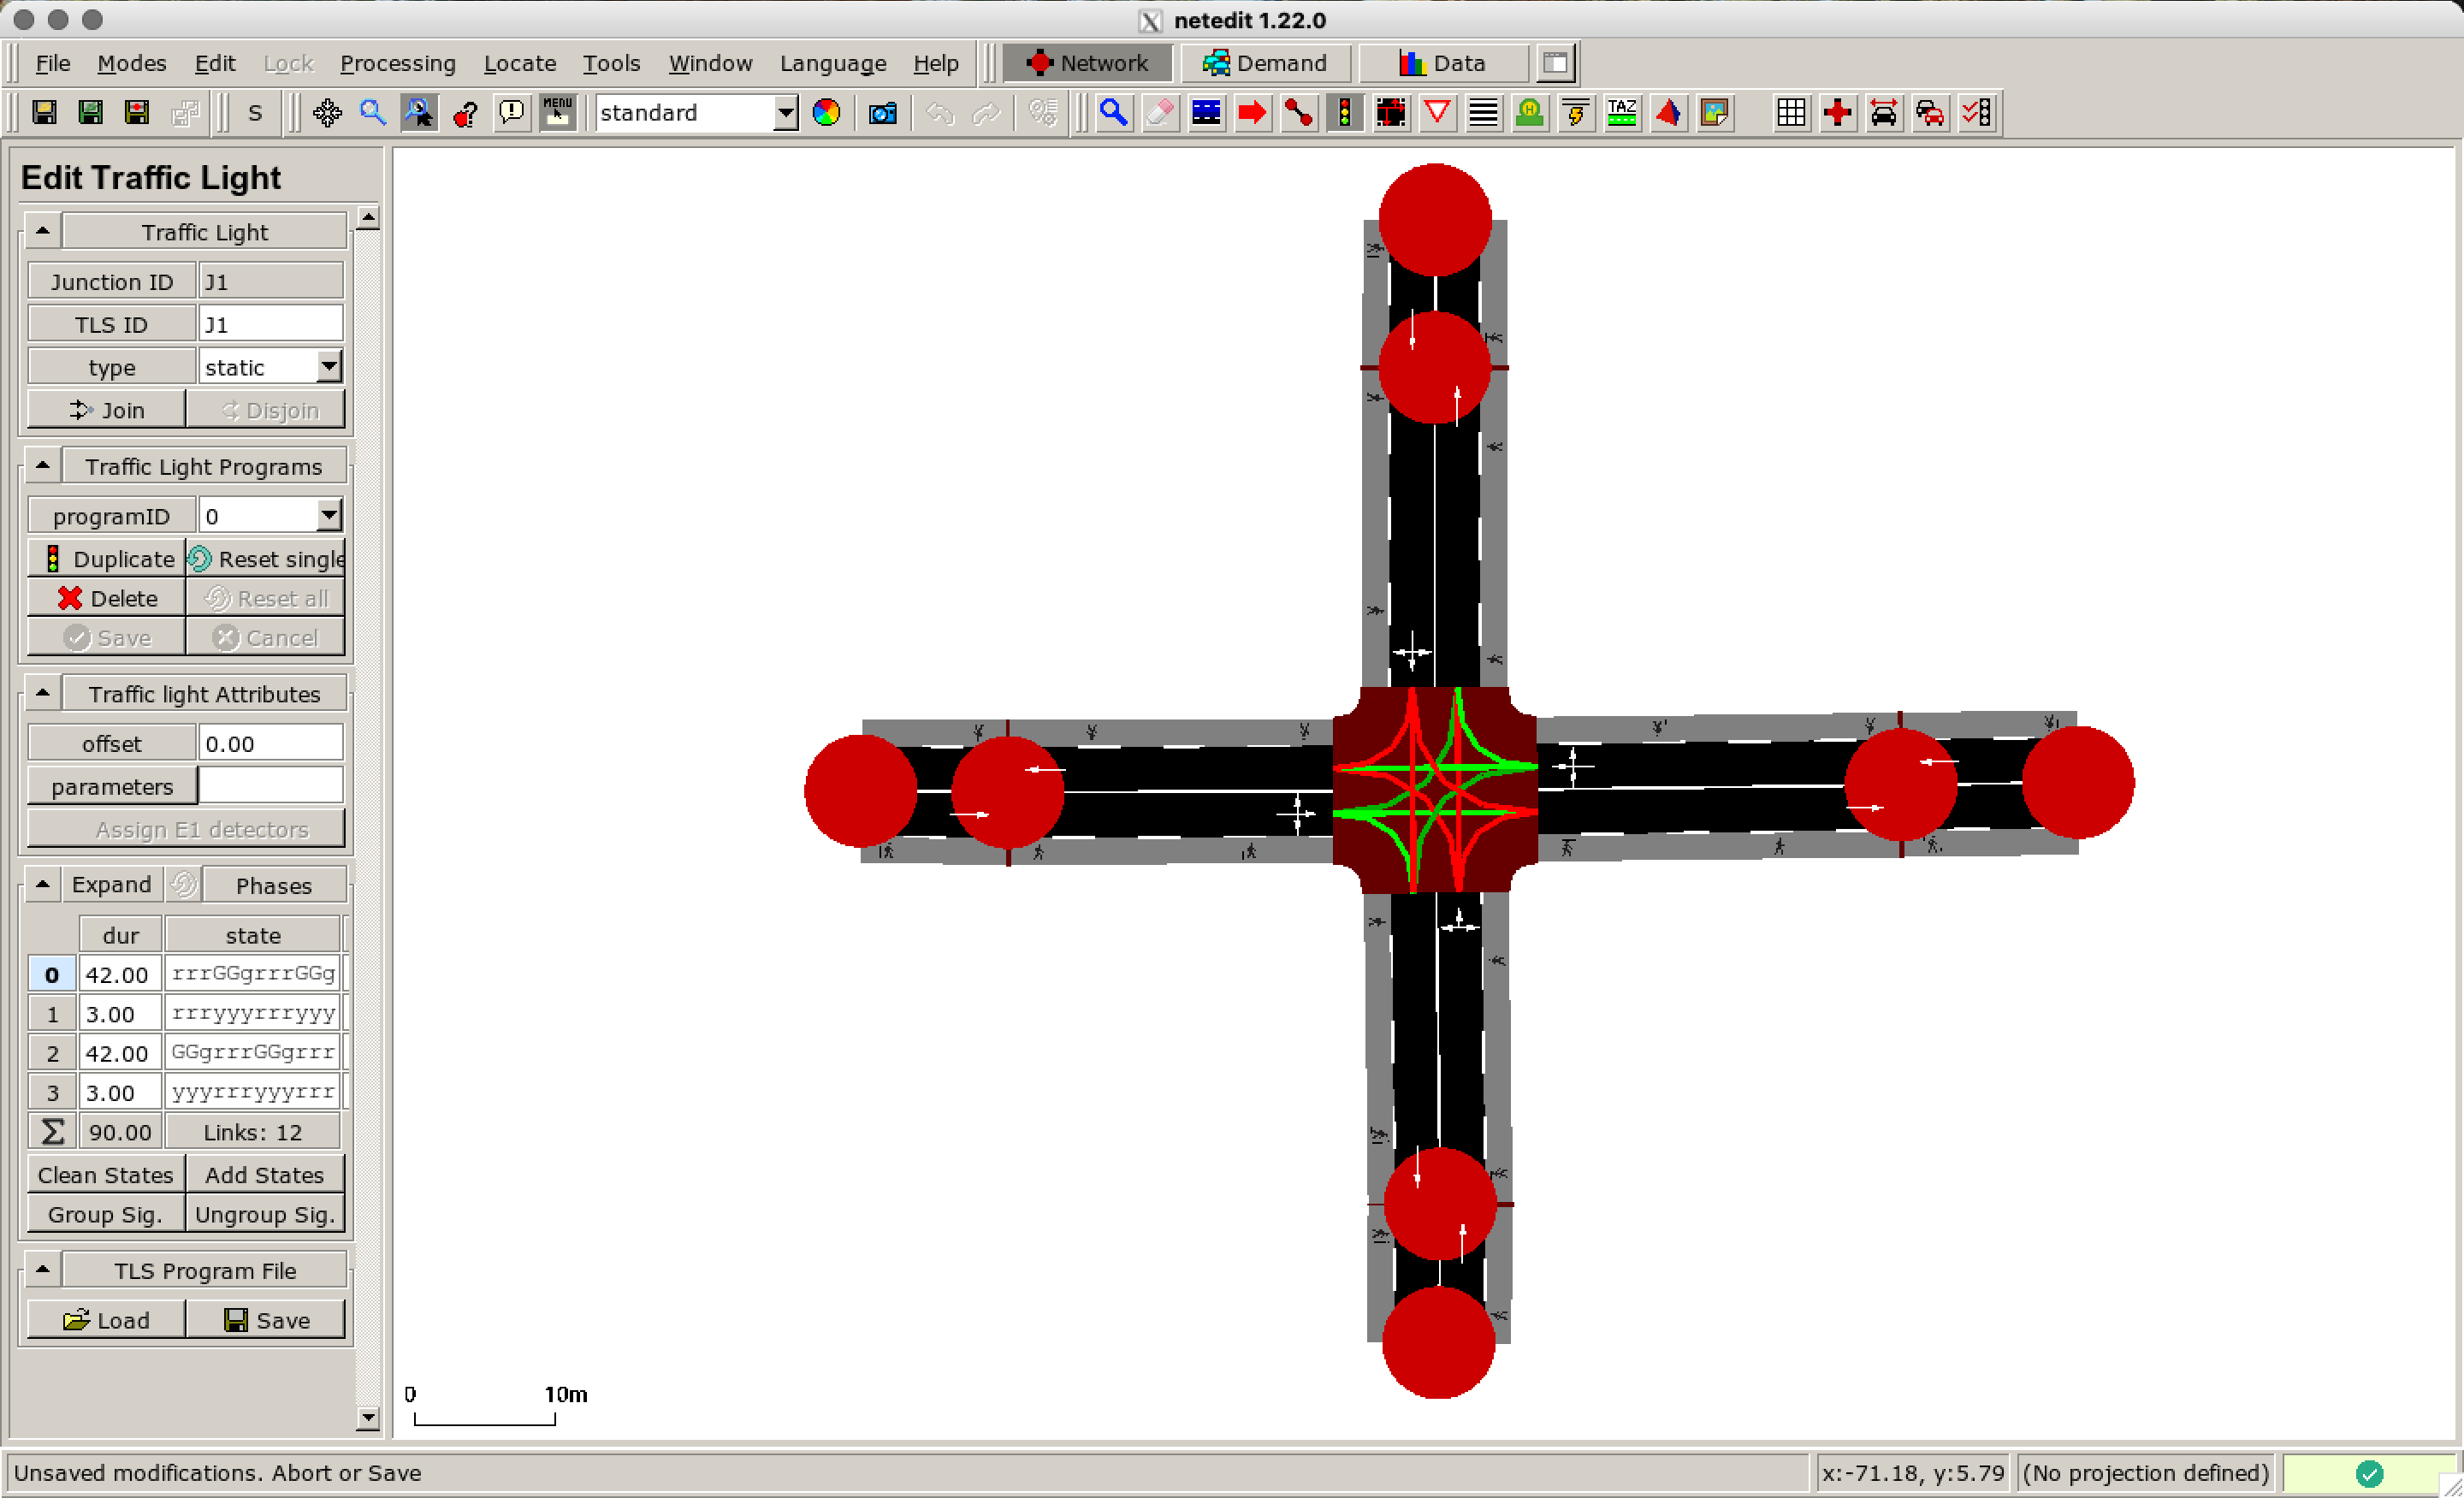Select the Inspect mode magnifier icon
This screenshot has height=1498, width=2464.
[x=1114, y=113]
